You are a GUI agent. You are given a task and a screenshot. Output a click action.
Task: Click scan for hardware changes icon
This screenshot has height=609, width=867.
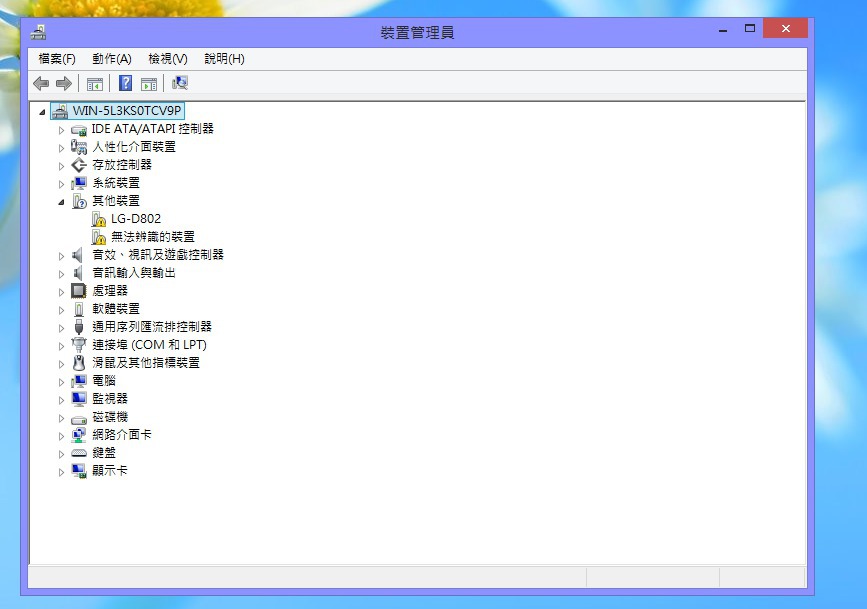coord(180,83)
